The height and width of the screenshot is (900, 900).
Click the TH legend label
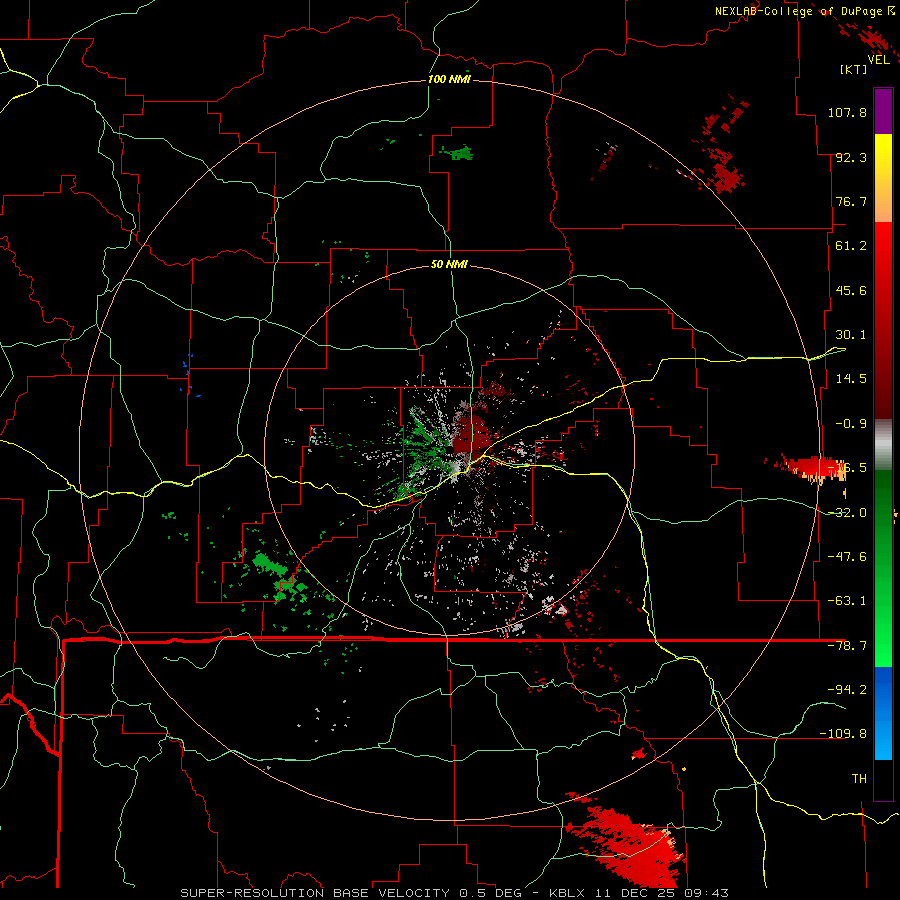tap(859, 779)
